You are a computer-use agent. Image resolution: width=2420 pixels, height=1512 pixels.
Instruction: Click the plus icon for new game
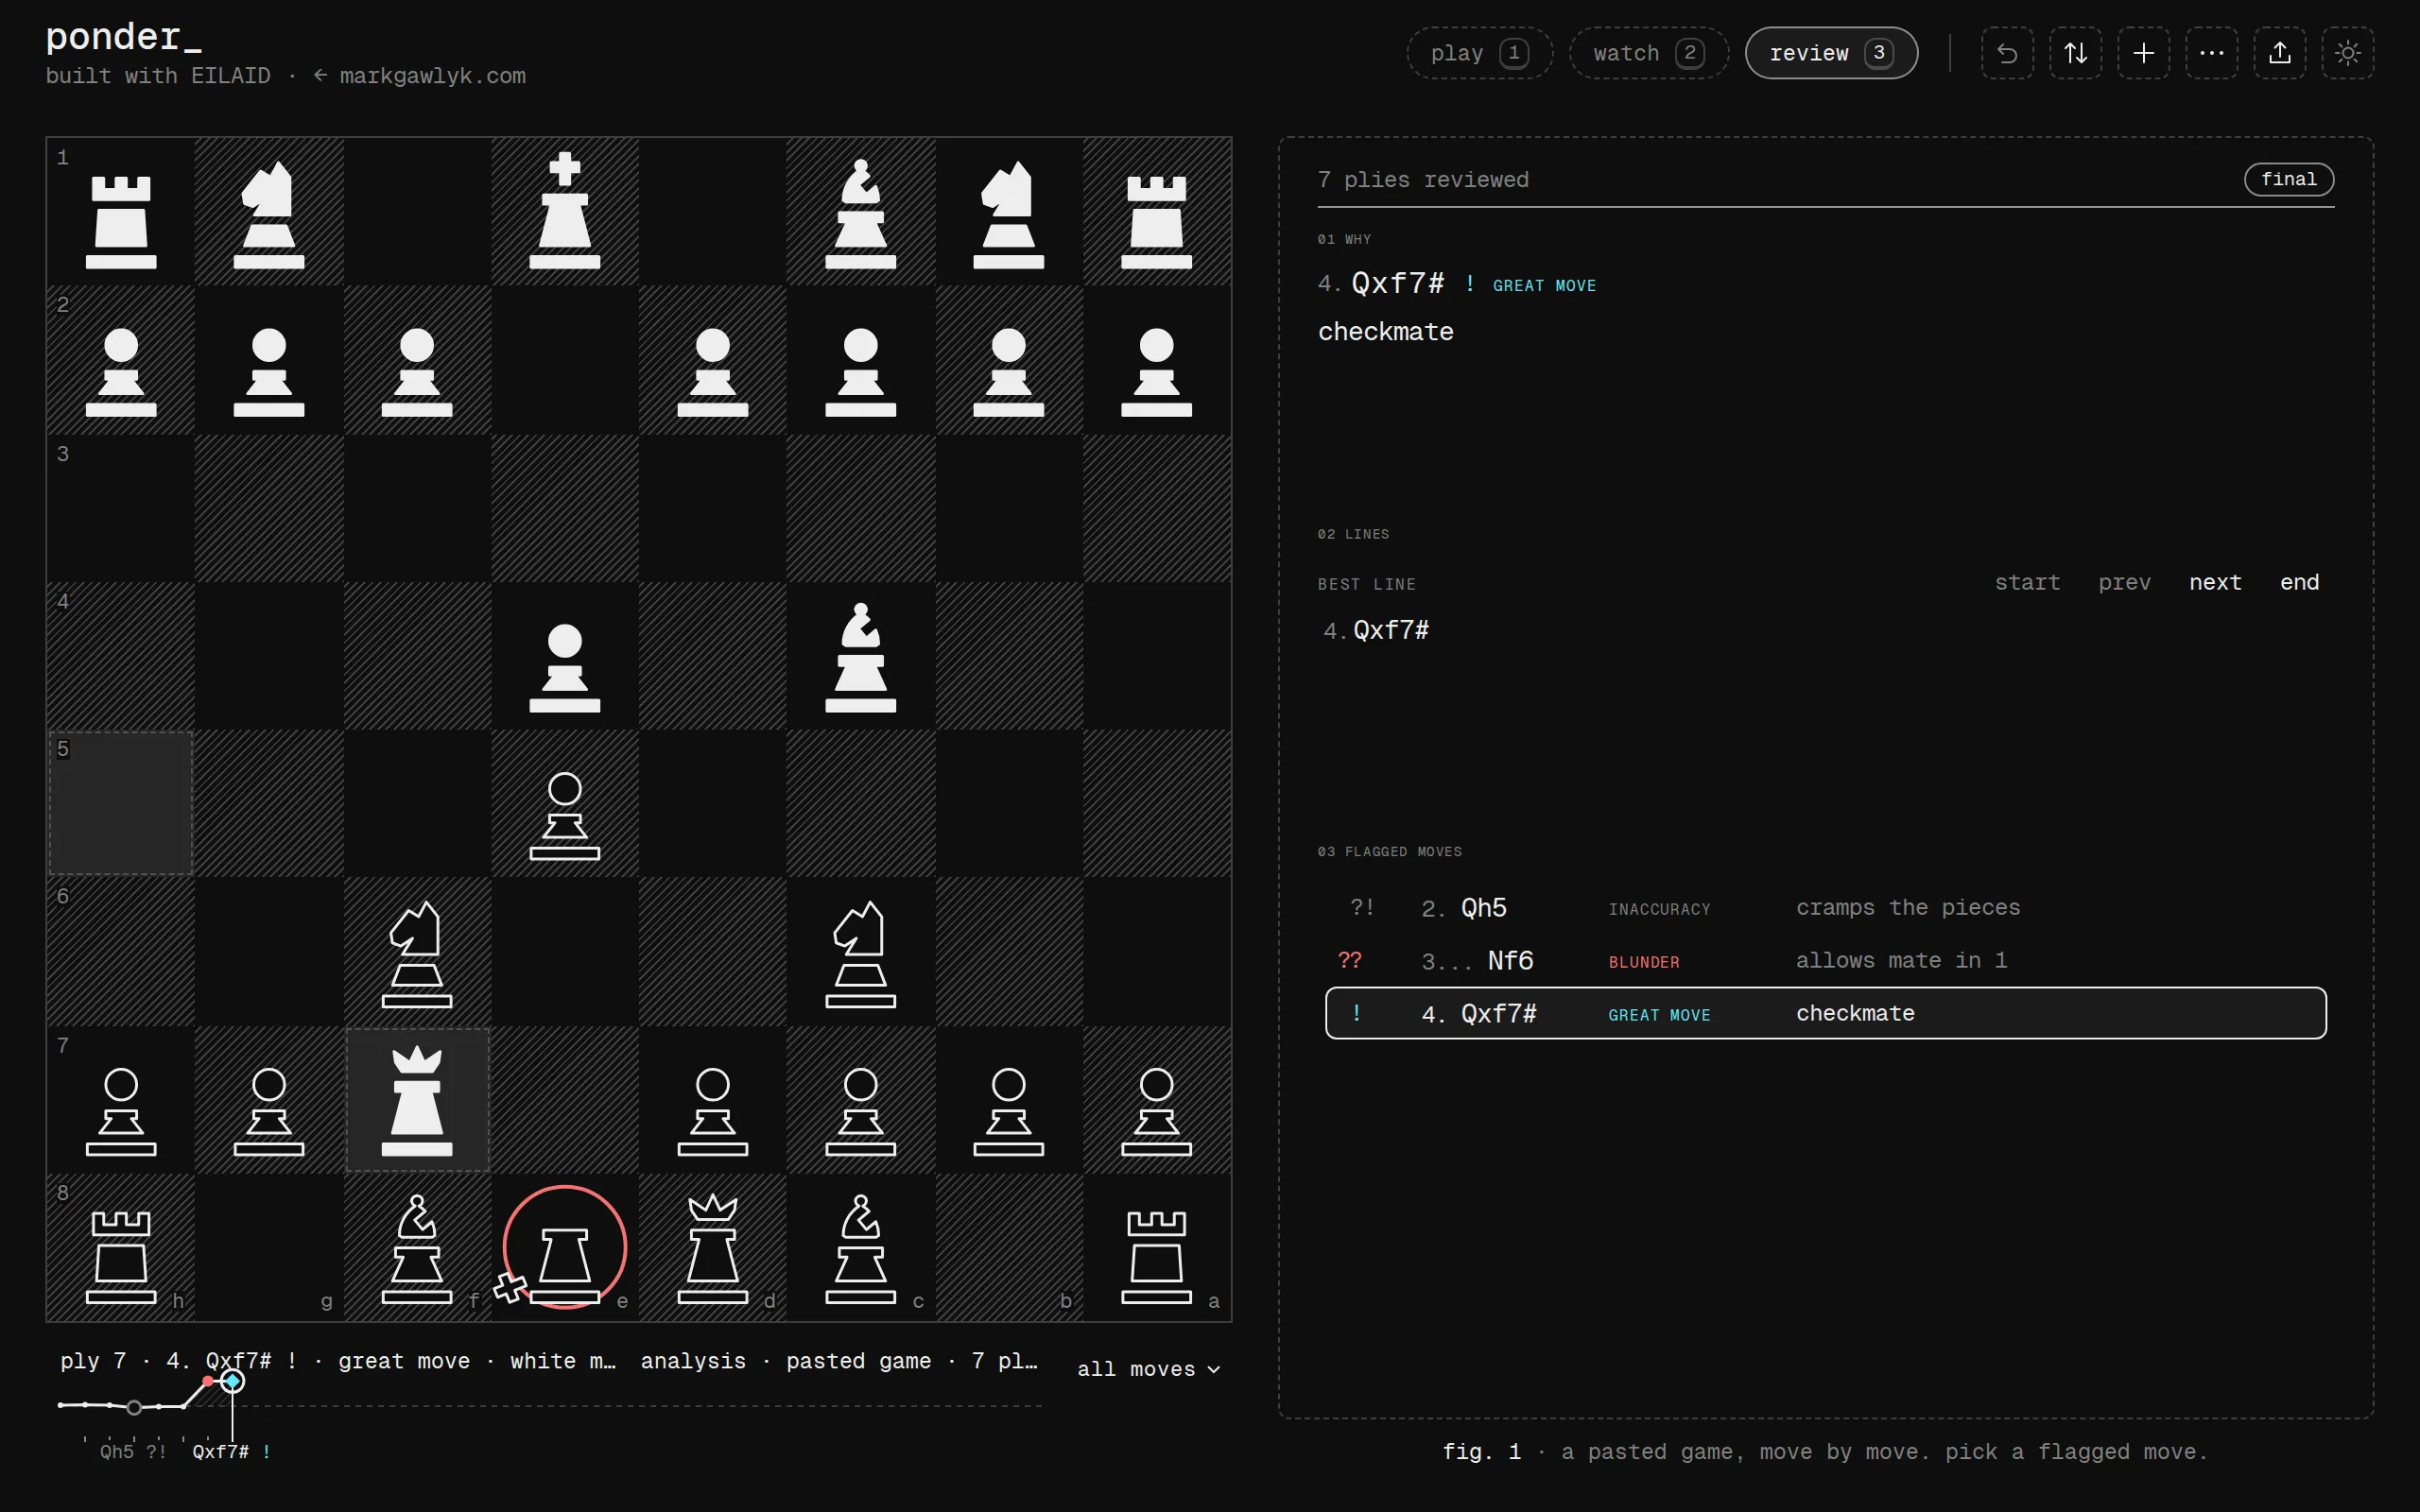[2143, 53]
